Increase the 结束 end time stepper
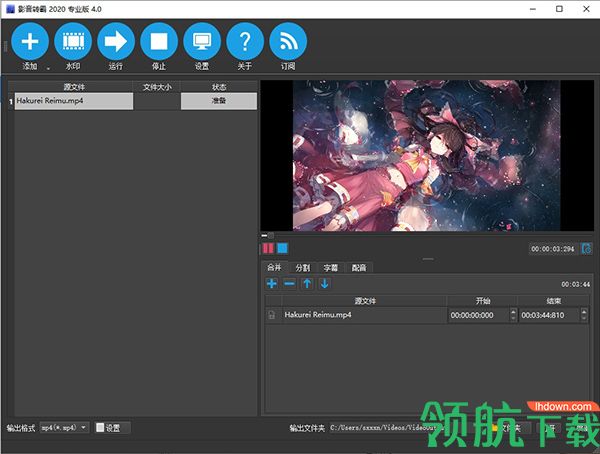 584,312
